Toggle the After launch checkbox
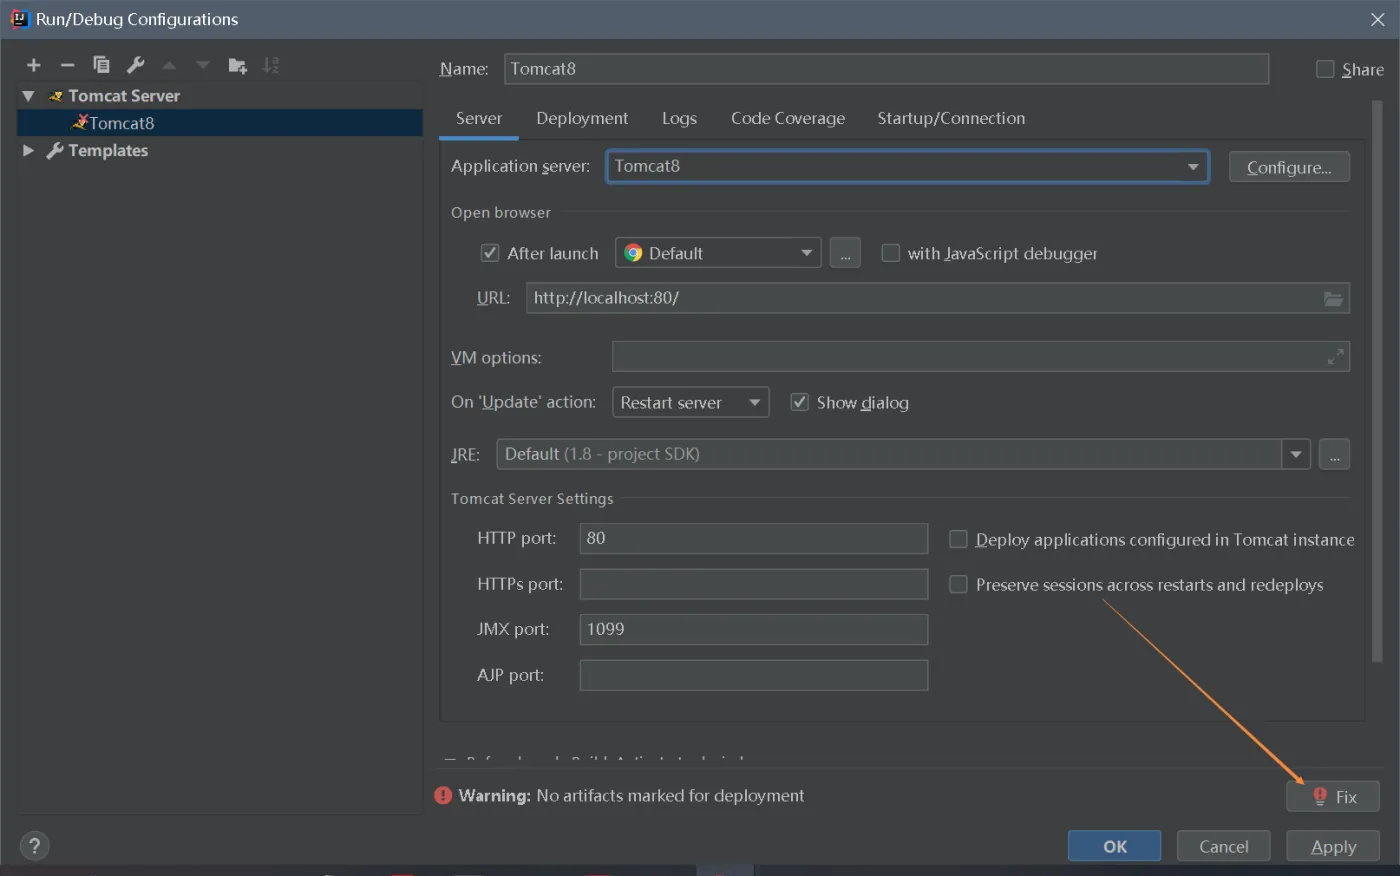The height and width of the screenshot is (876, 1400). click(490, 253)
